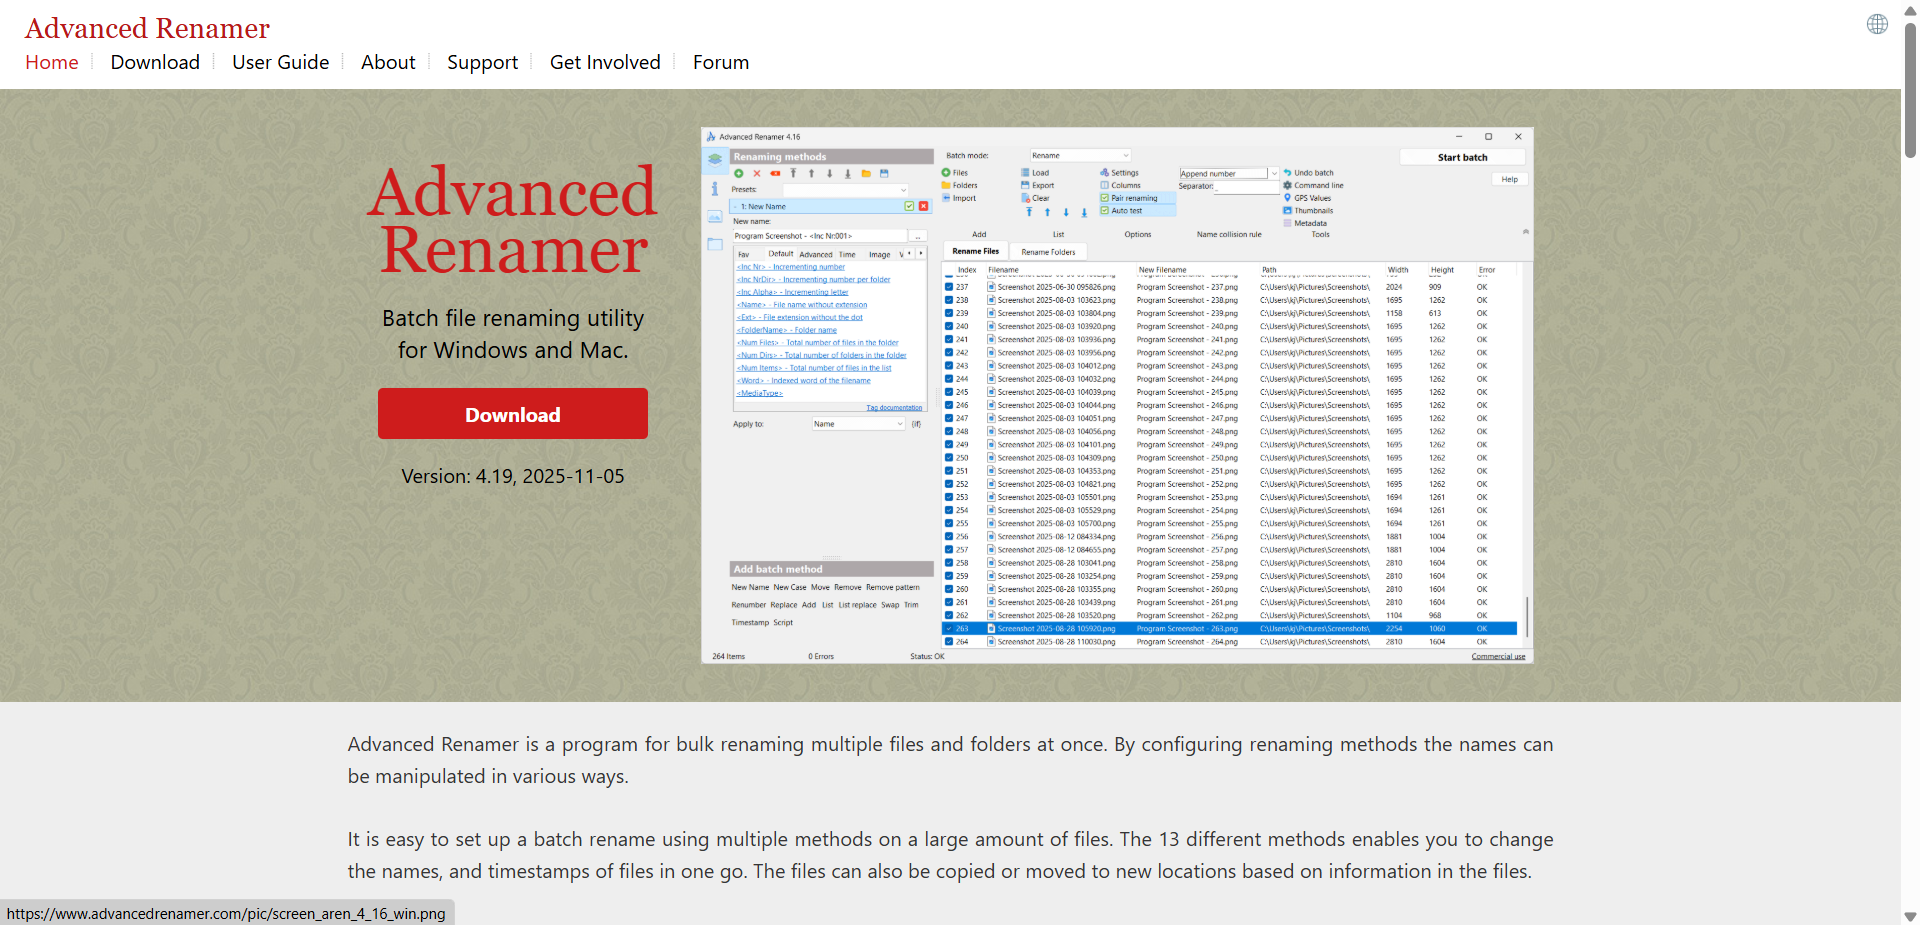Click the Command line gear icon
1920x925 pixels.
point(1288,185)
